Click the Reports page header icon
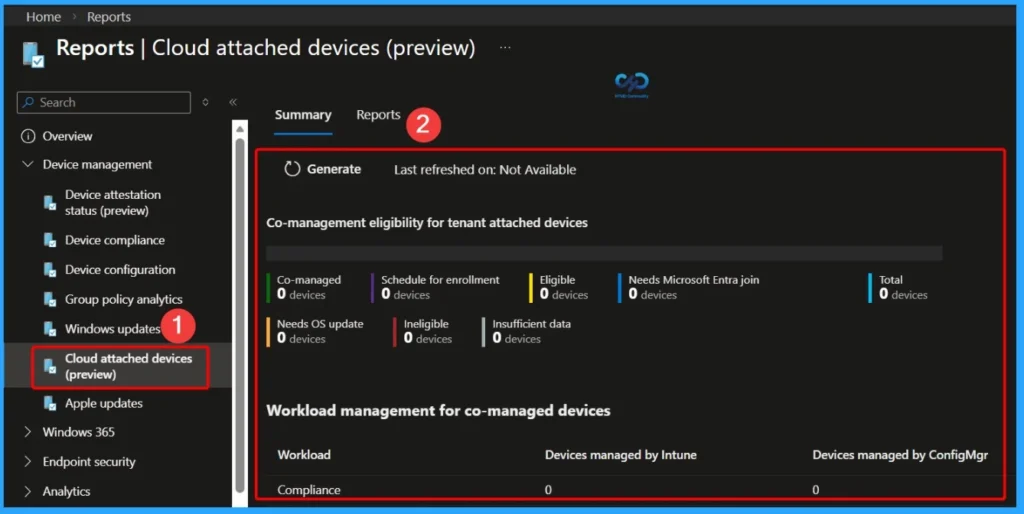The width and height of the screenshot is (1024, 514). (33, 54)
